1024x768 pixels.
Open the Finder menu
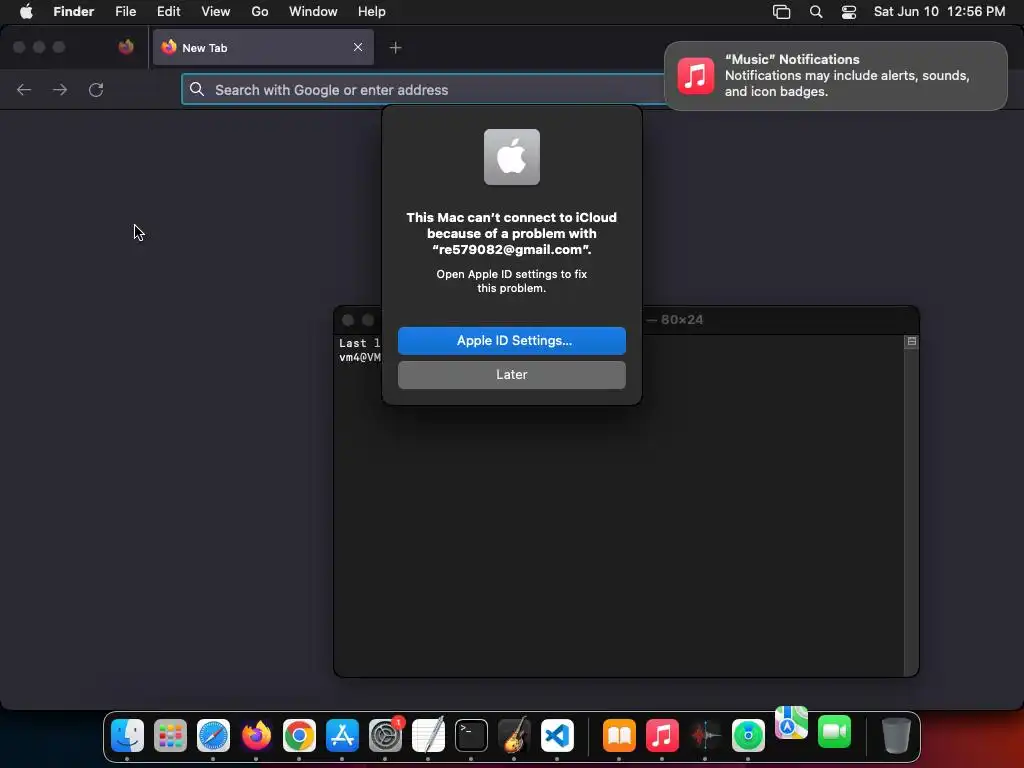pyautogui.click(x=74, y=11)
